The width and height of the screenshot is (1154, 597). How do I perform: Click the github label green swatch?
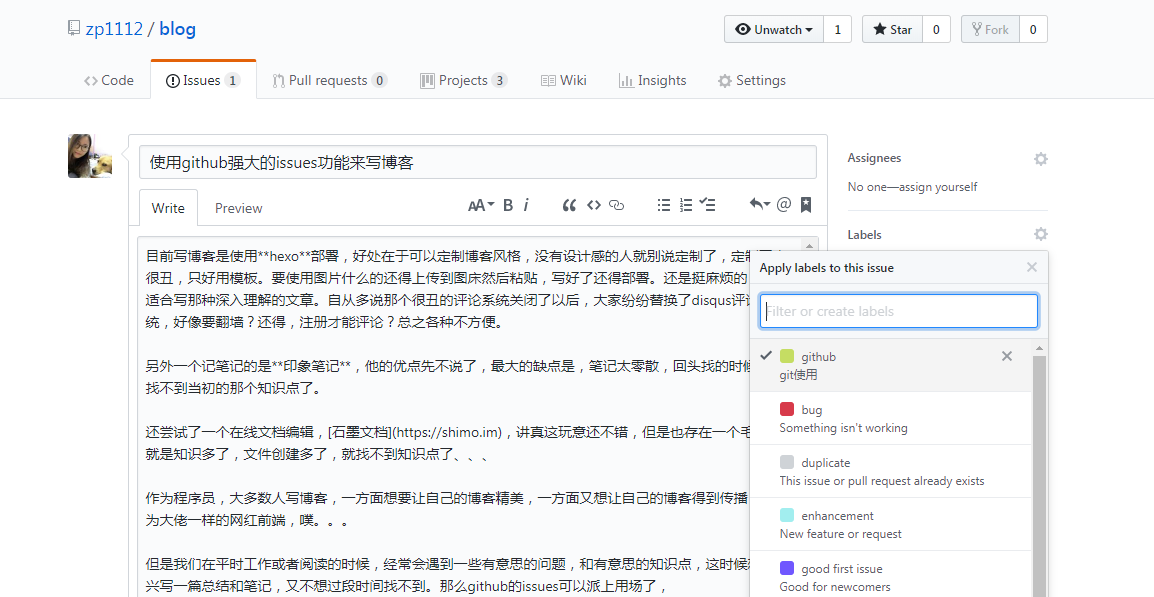coord(787,356)
